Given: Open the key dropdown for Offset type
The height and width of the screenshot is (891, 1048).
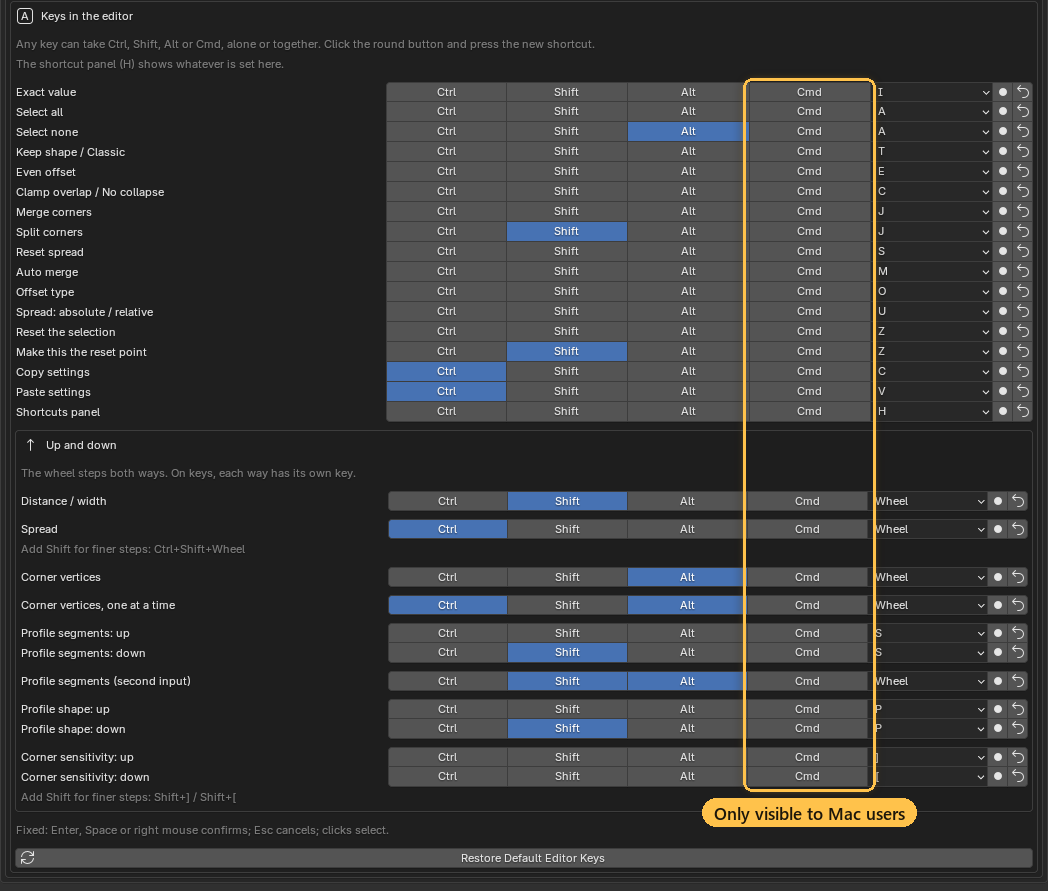Looking at the screenshot, I should coord(933,291).
